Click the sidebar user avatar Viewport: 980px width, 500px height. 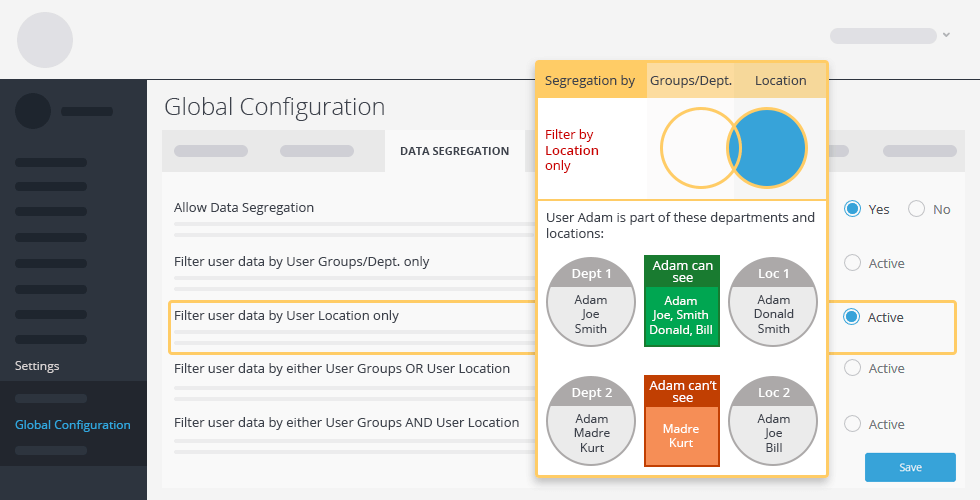(x=33, y=111)
